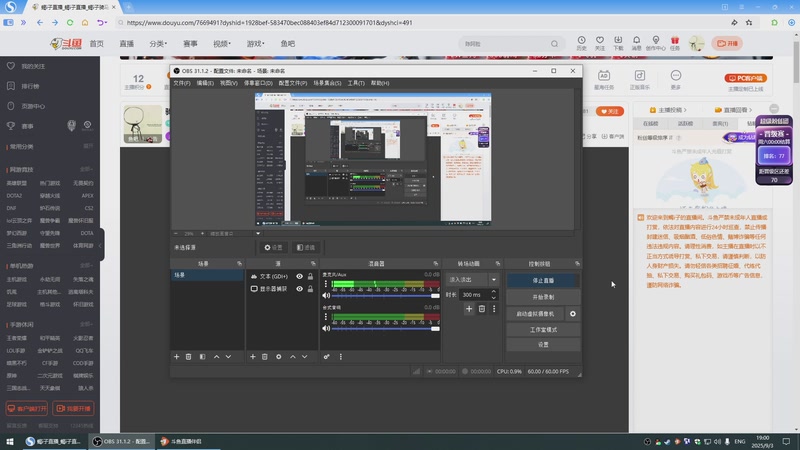
Task: Expand Douyu 视频 nav dropdown
Action: pos(222,44)
